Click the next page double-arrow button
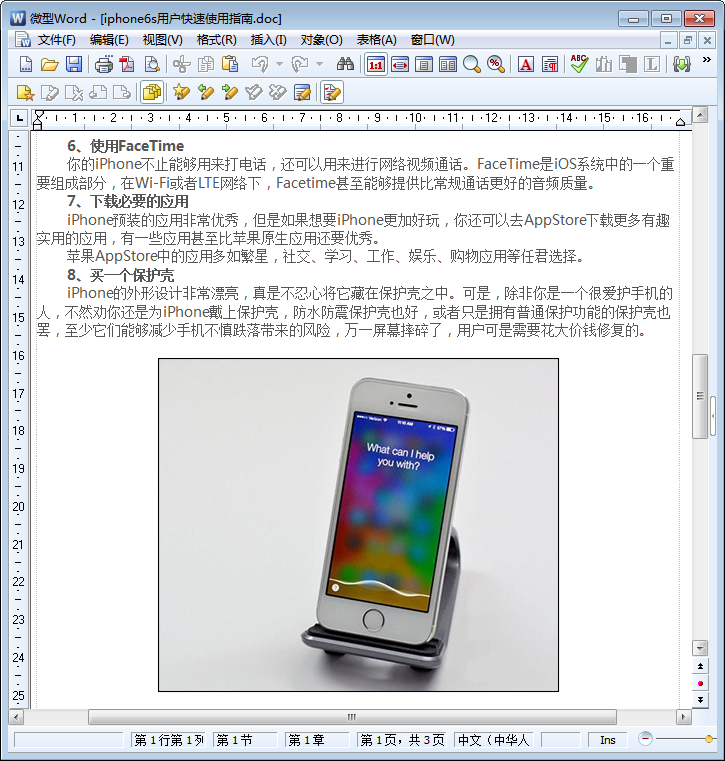 tap(700, 699)
